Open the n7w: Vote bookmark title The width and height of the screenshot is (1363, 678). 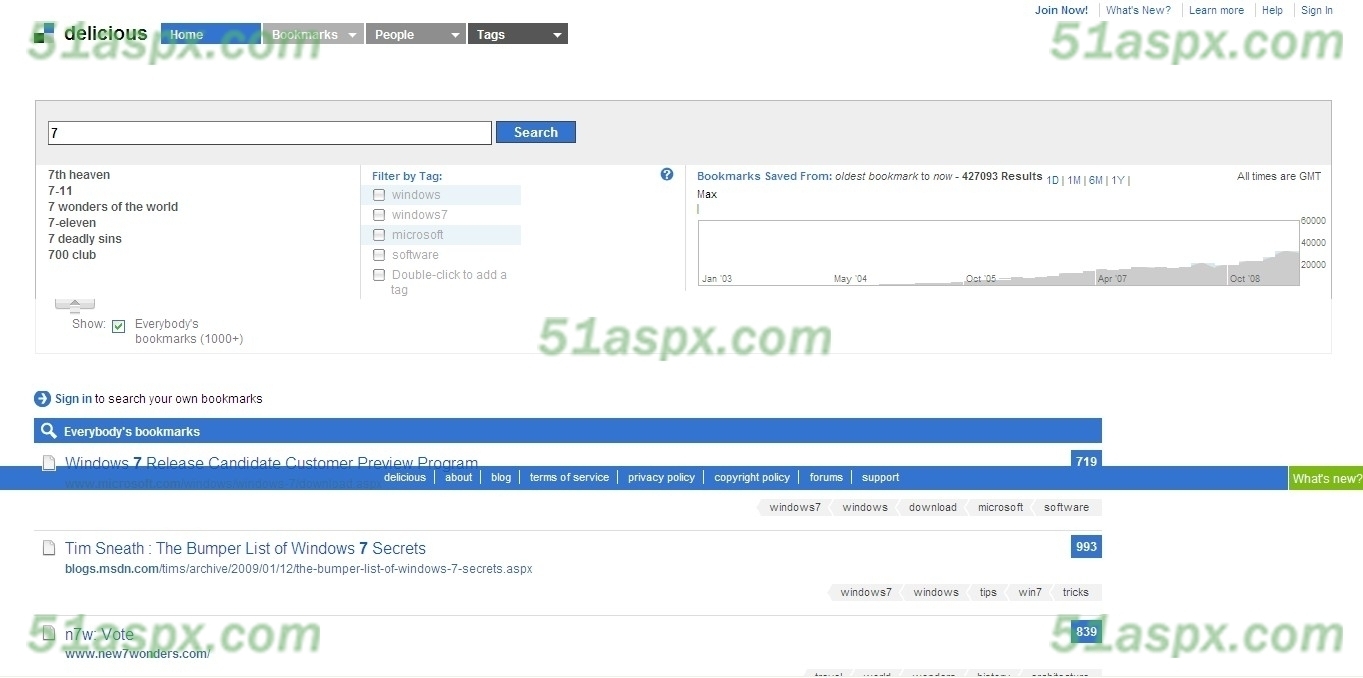(99, 633)
